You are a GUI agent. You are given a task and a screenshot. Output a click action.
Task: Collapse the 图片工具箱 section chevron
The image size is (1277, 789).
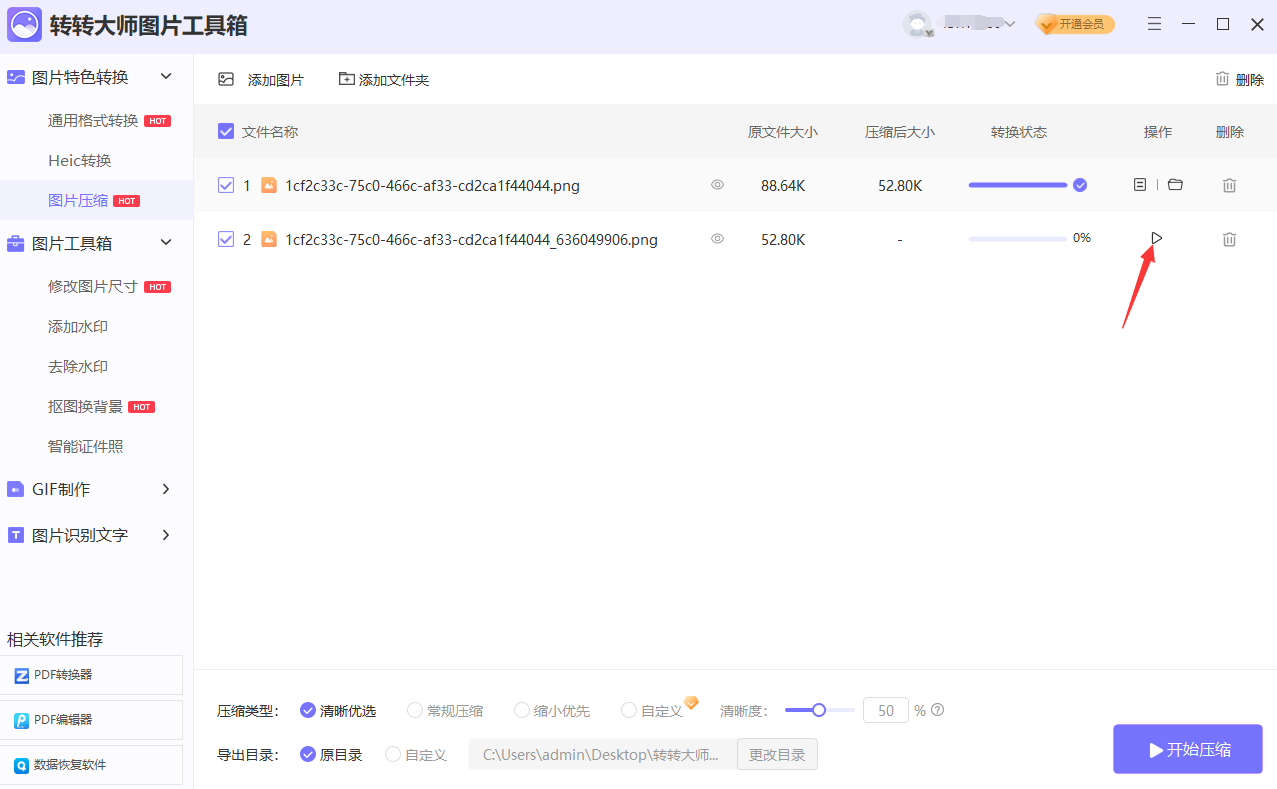click(x=166, y=242)
